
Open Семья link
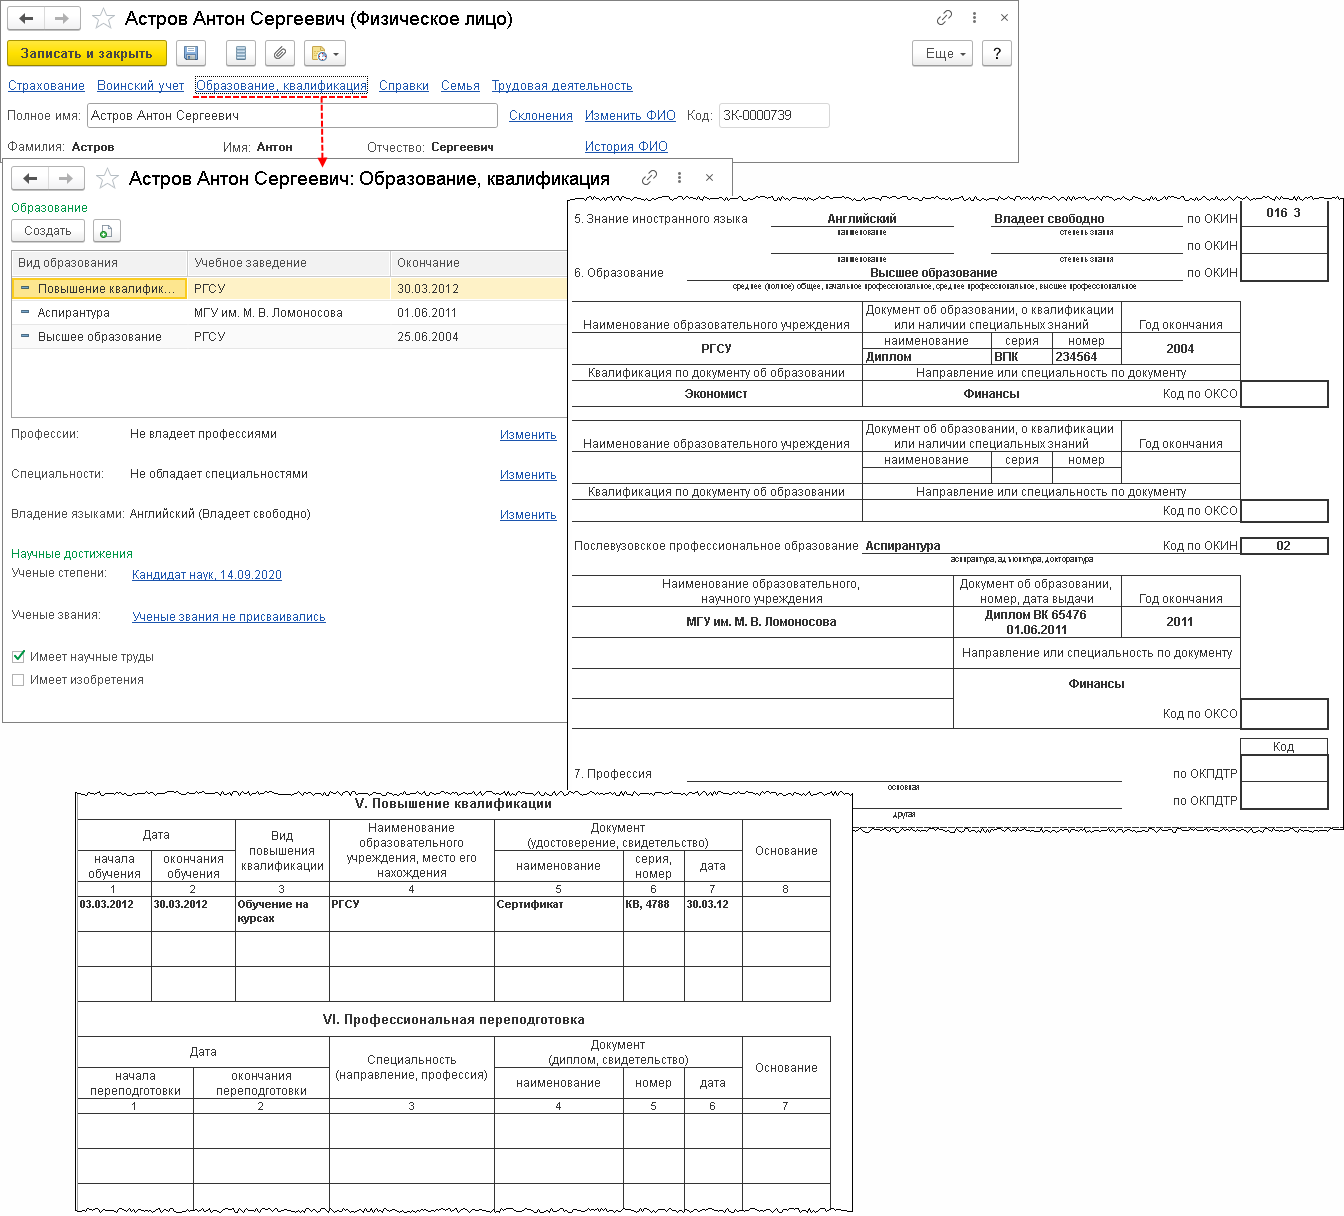coord(460,86)
